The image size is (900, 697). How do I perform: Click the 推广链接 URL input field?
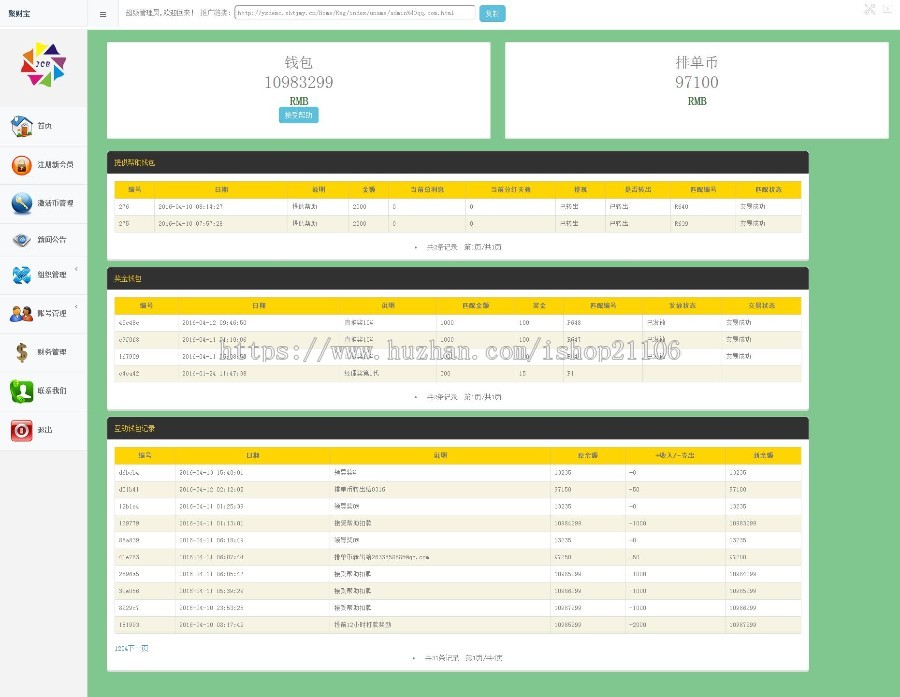click(355, 13)
